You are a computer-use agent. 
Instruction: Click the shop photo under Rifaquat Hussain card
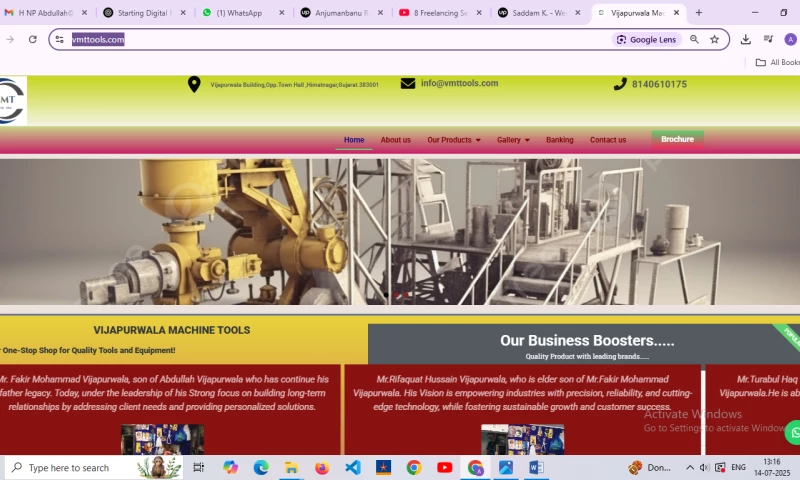tap(522, 439)
